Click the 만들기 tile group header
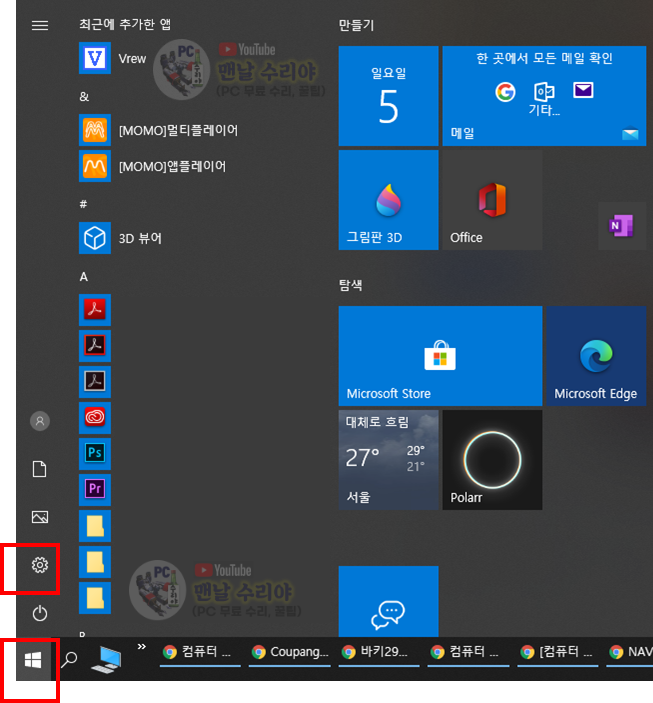The image size is (653, 703). click(356, 25)
